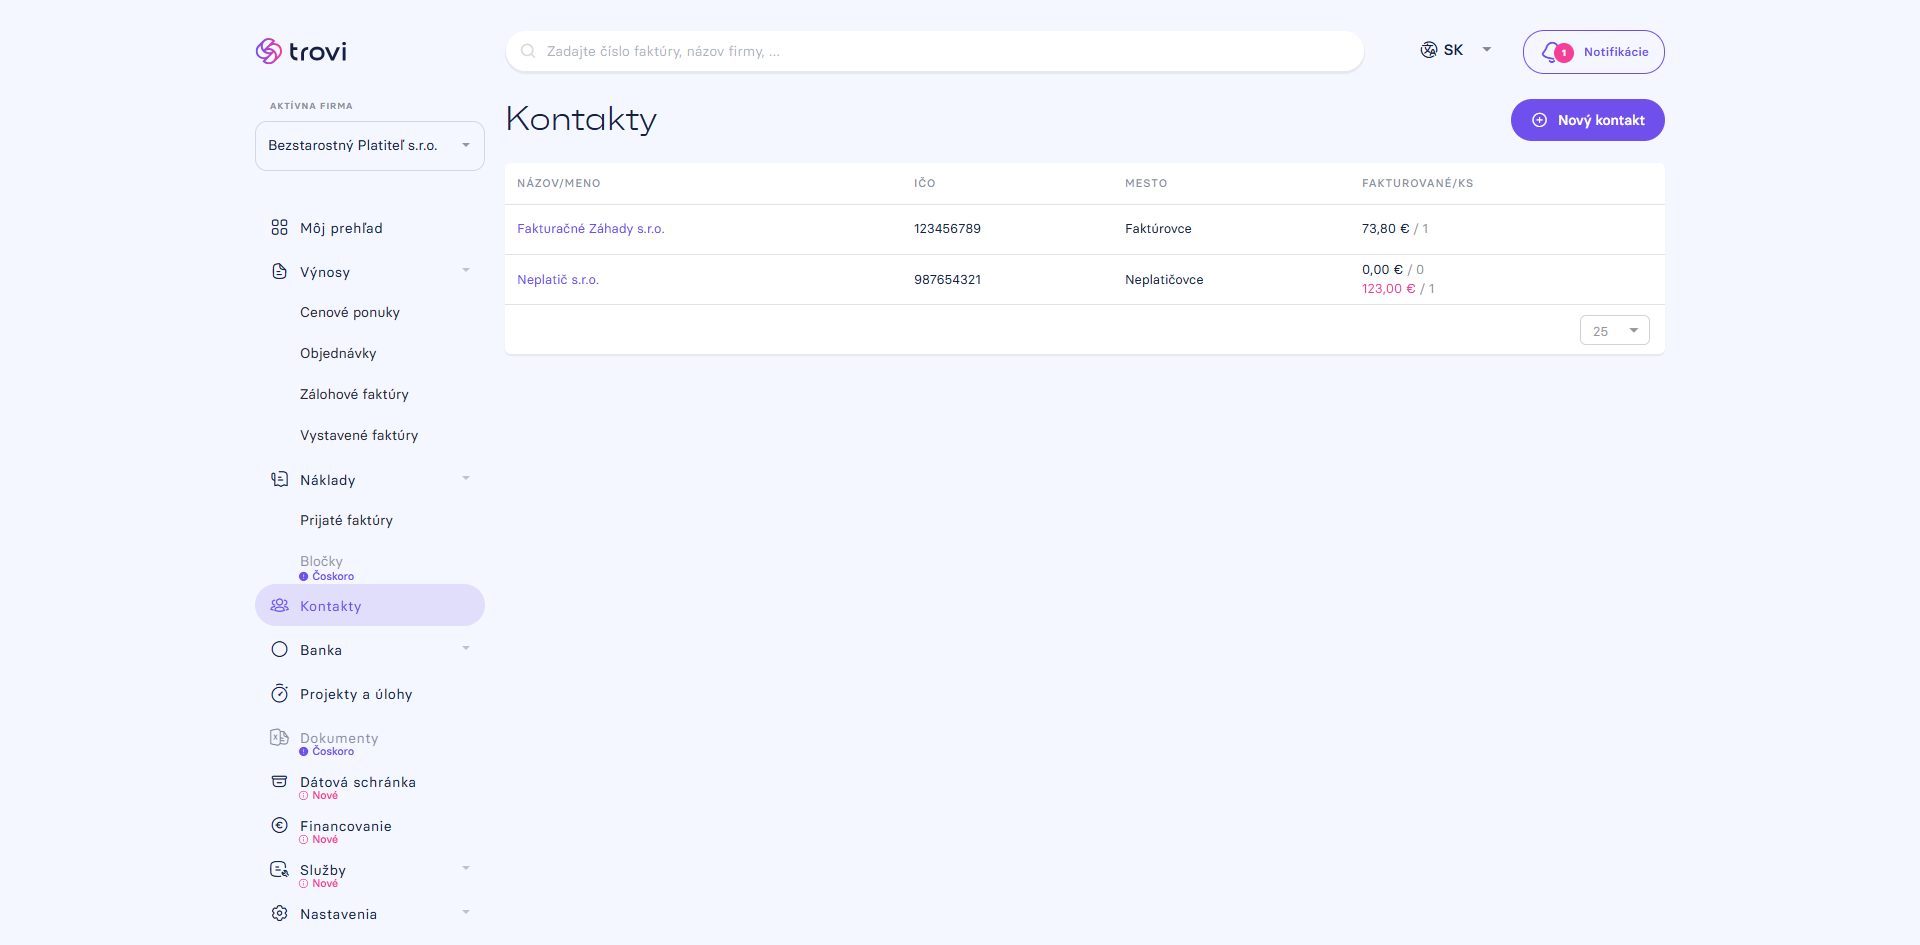Open the notification bell icon
This screenshot has height=945, width=1920.
click(x=1551, y=52)
